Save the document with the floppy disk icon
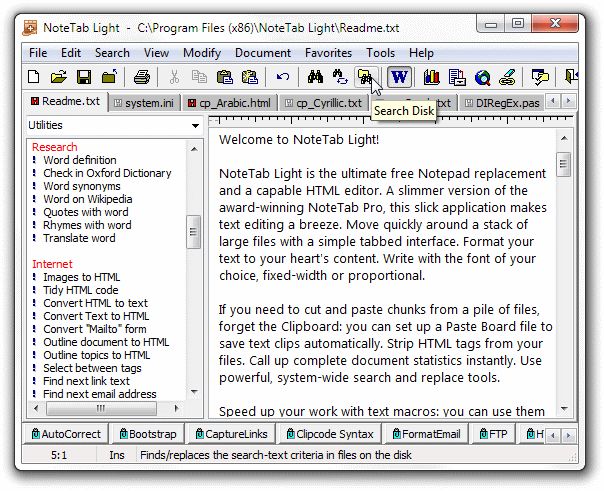Image resolution: width=604 pixels, height=491 pixels. (84, 77)
